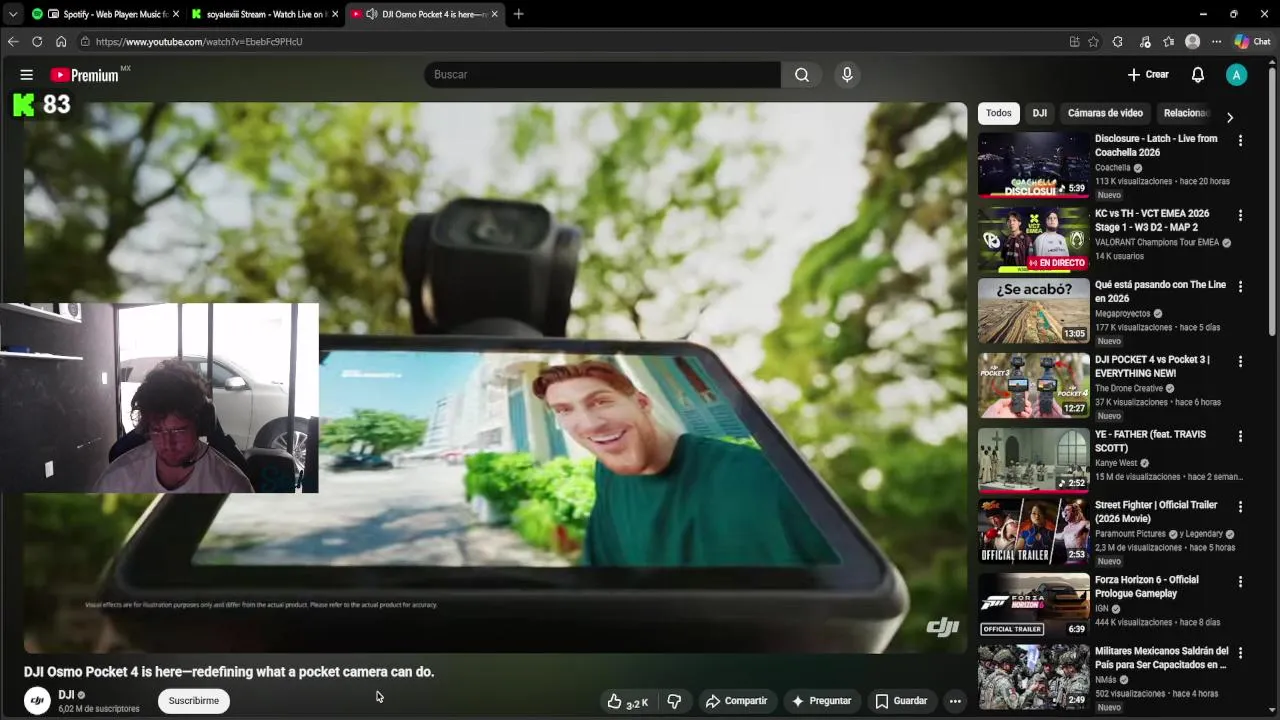1280x720 pixels.
Task: Click the Preguntar button
Action: 821,701
